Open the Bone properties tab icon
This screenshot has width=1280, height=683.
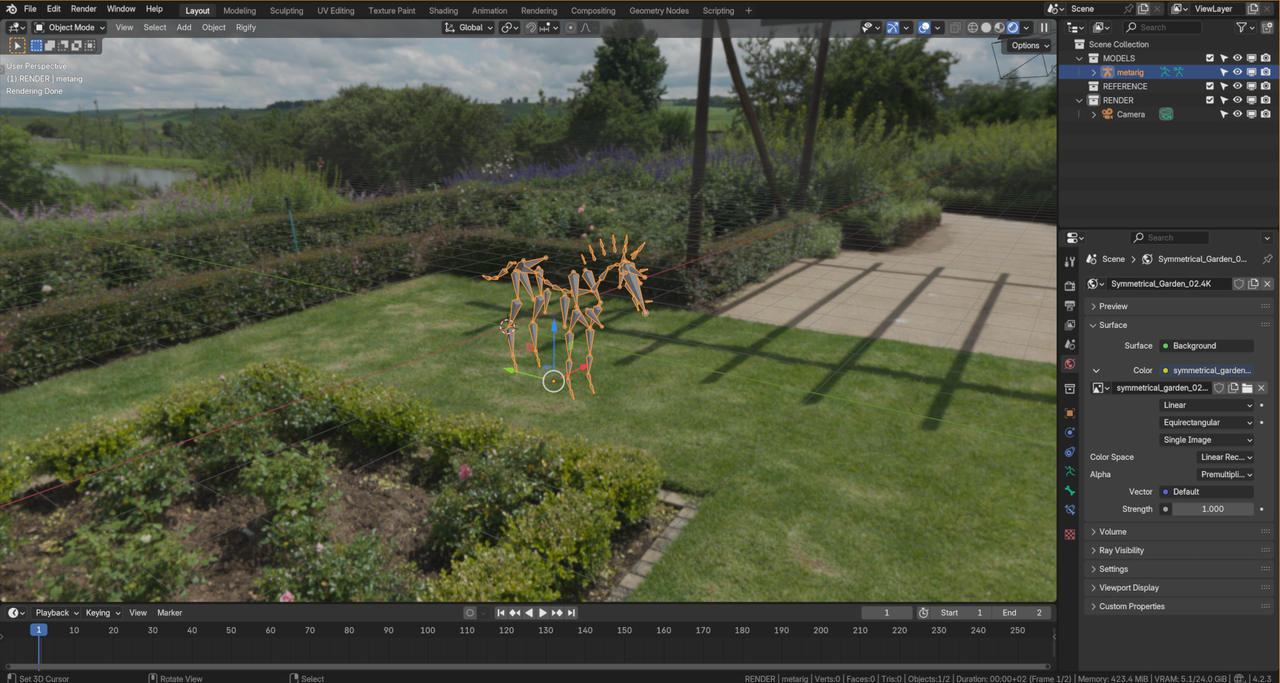click(1070, 491)
